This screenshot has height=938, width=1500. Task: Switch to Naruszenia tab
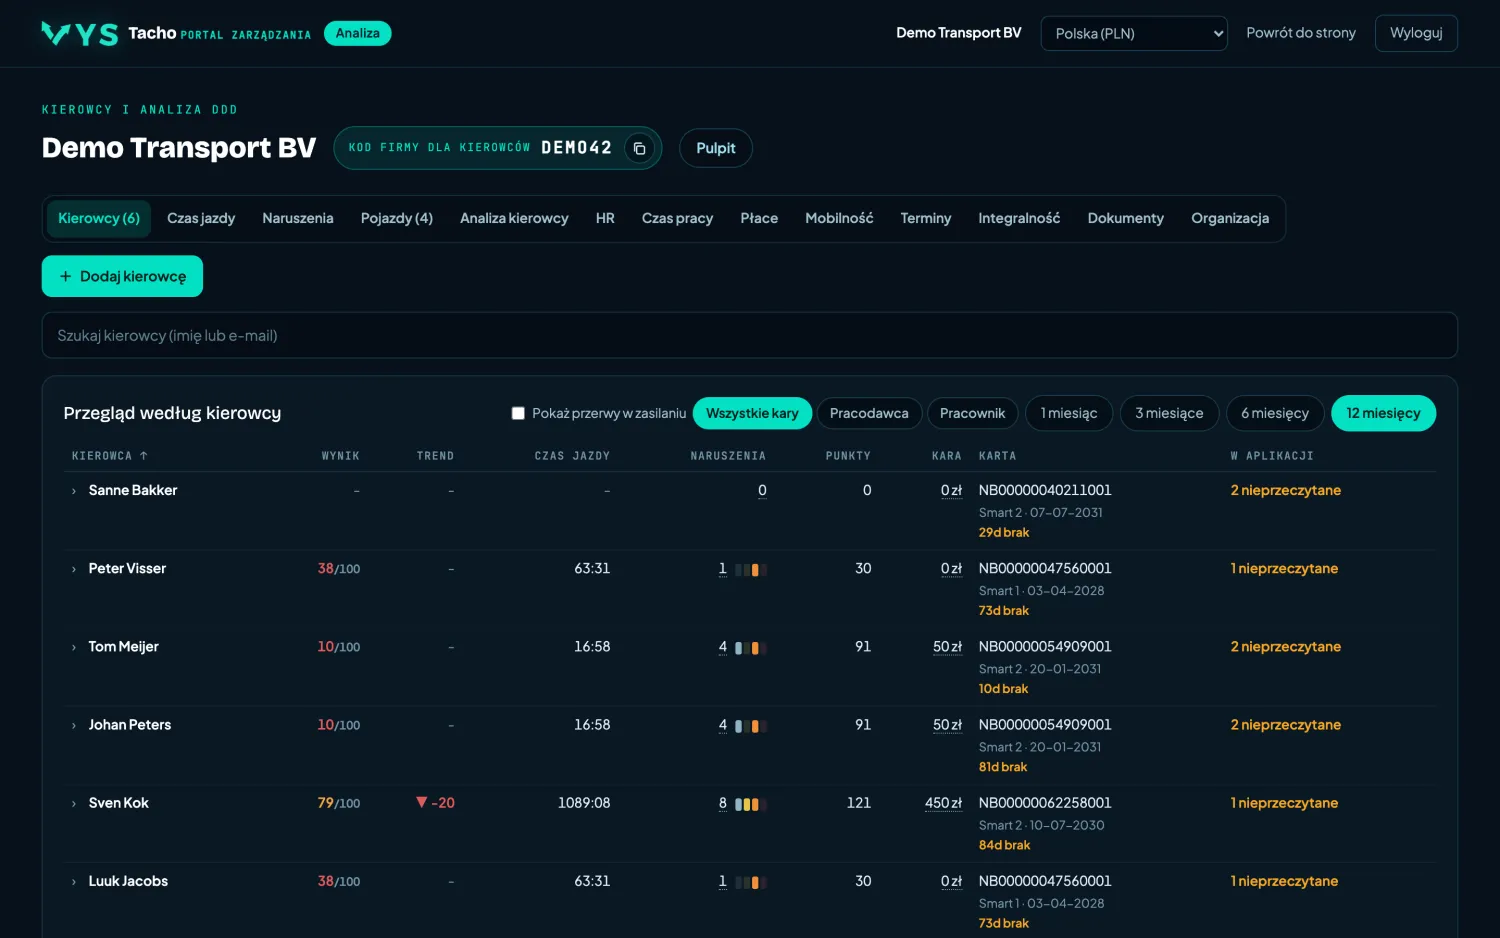298,218
